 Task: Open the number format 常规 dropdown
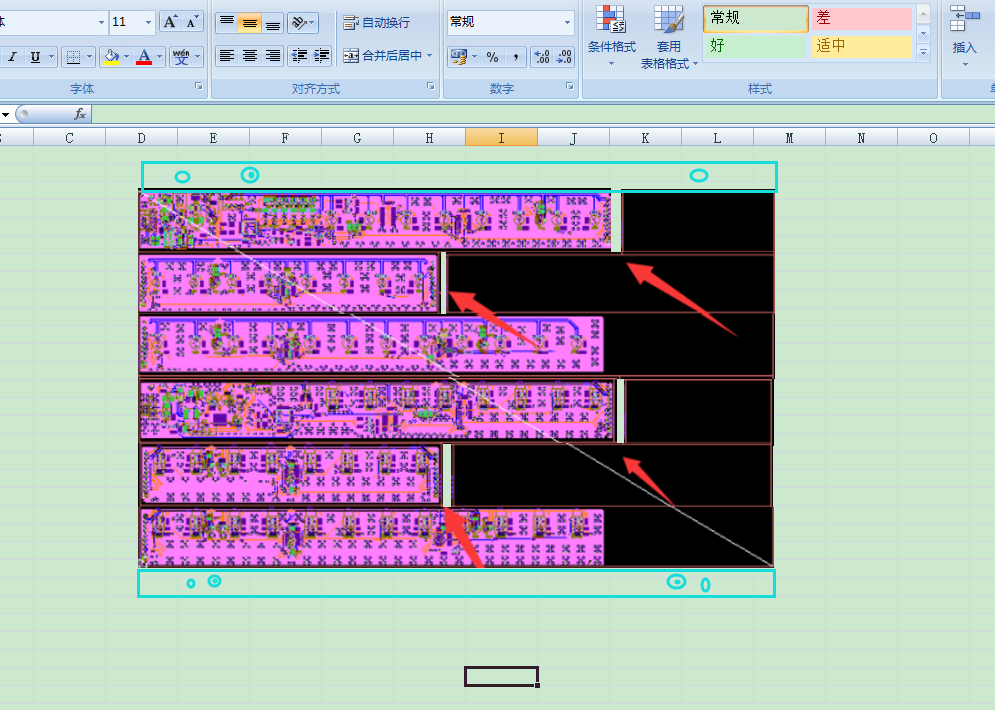coord(568,22)
